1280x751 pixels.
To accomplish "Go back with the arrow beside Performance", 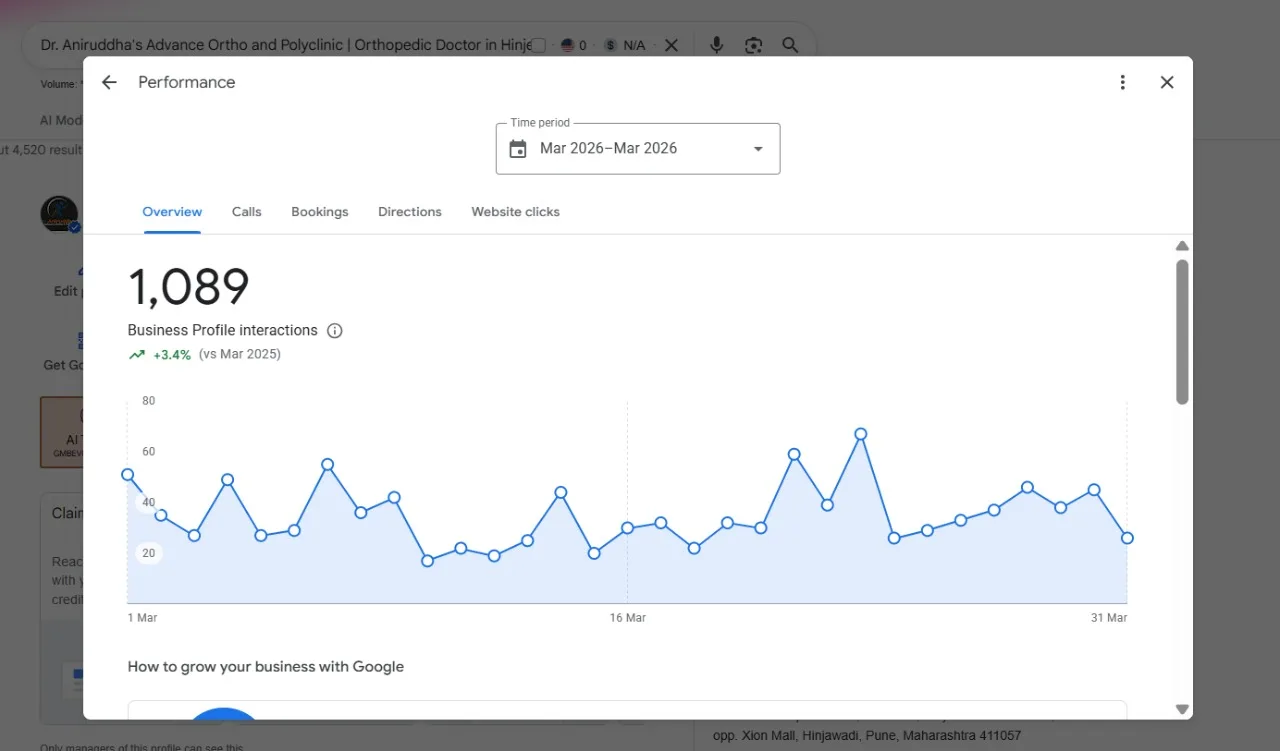I will tap(109, 83).
